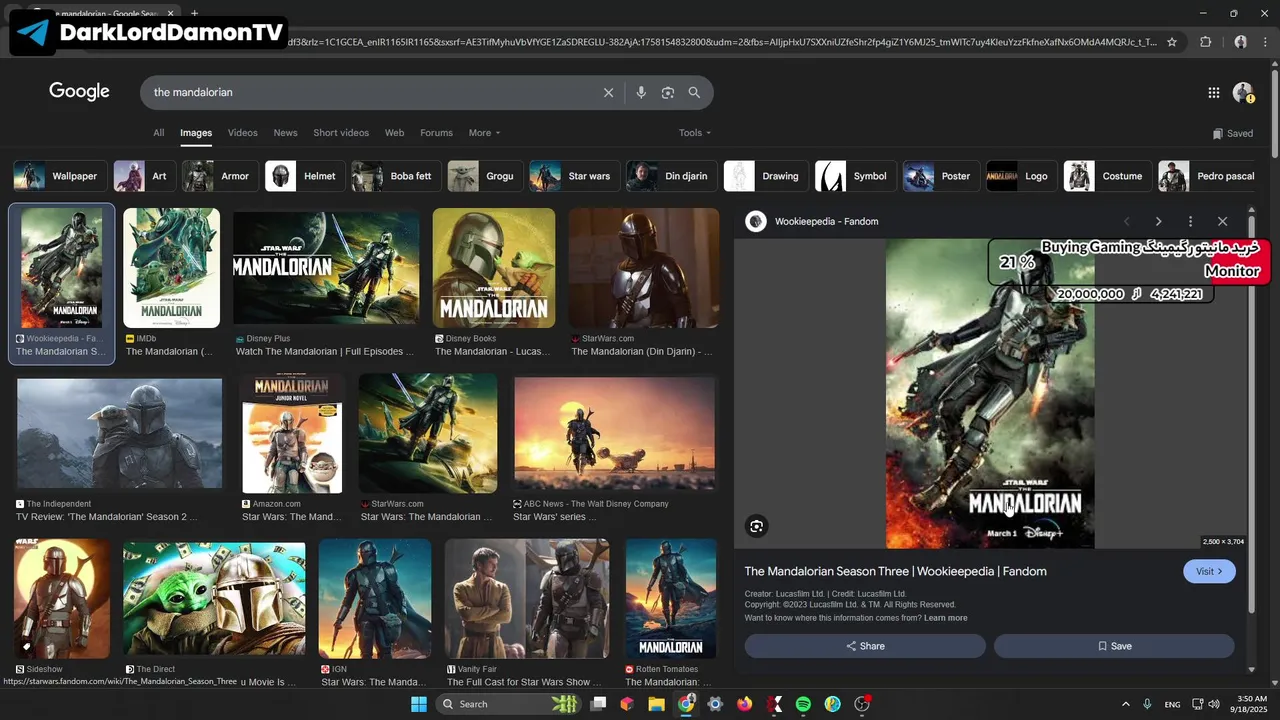The image size is (1280, 720).
Task: Filter images by Helmet chip
Action: click(x=304, y=176)
